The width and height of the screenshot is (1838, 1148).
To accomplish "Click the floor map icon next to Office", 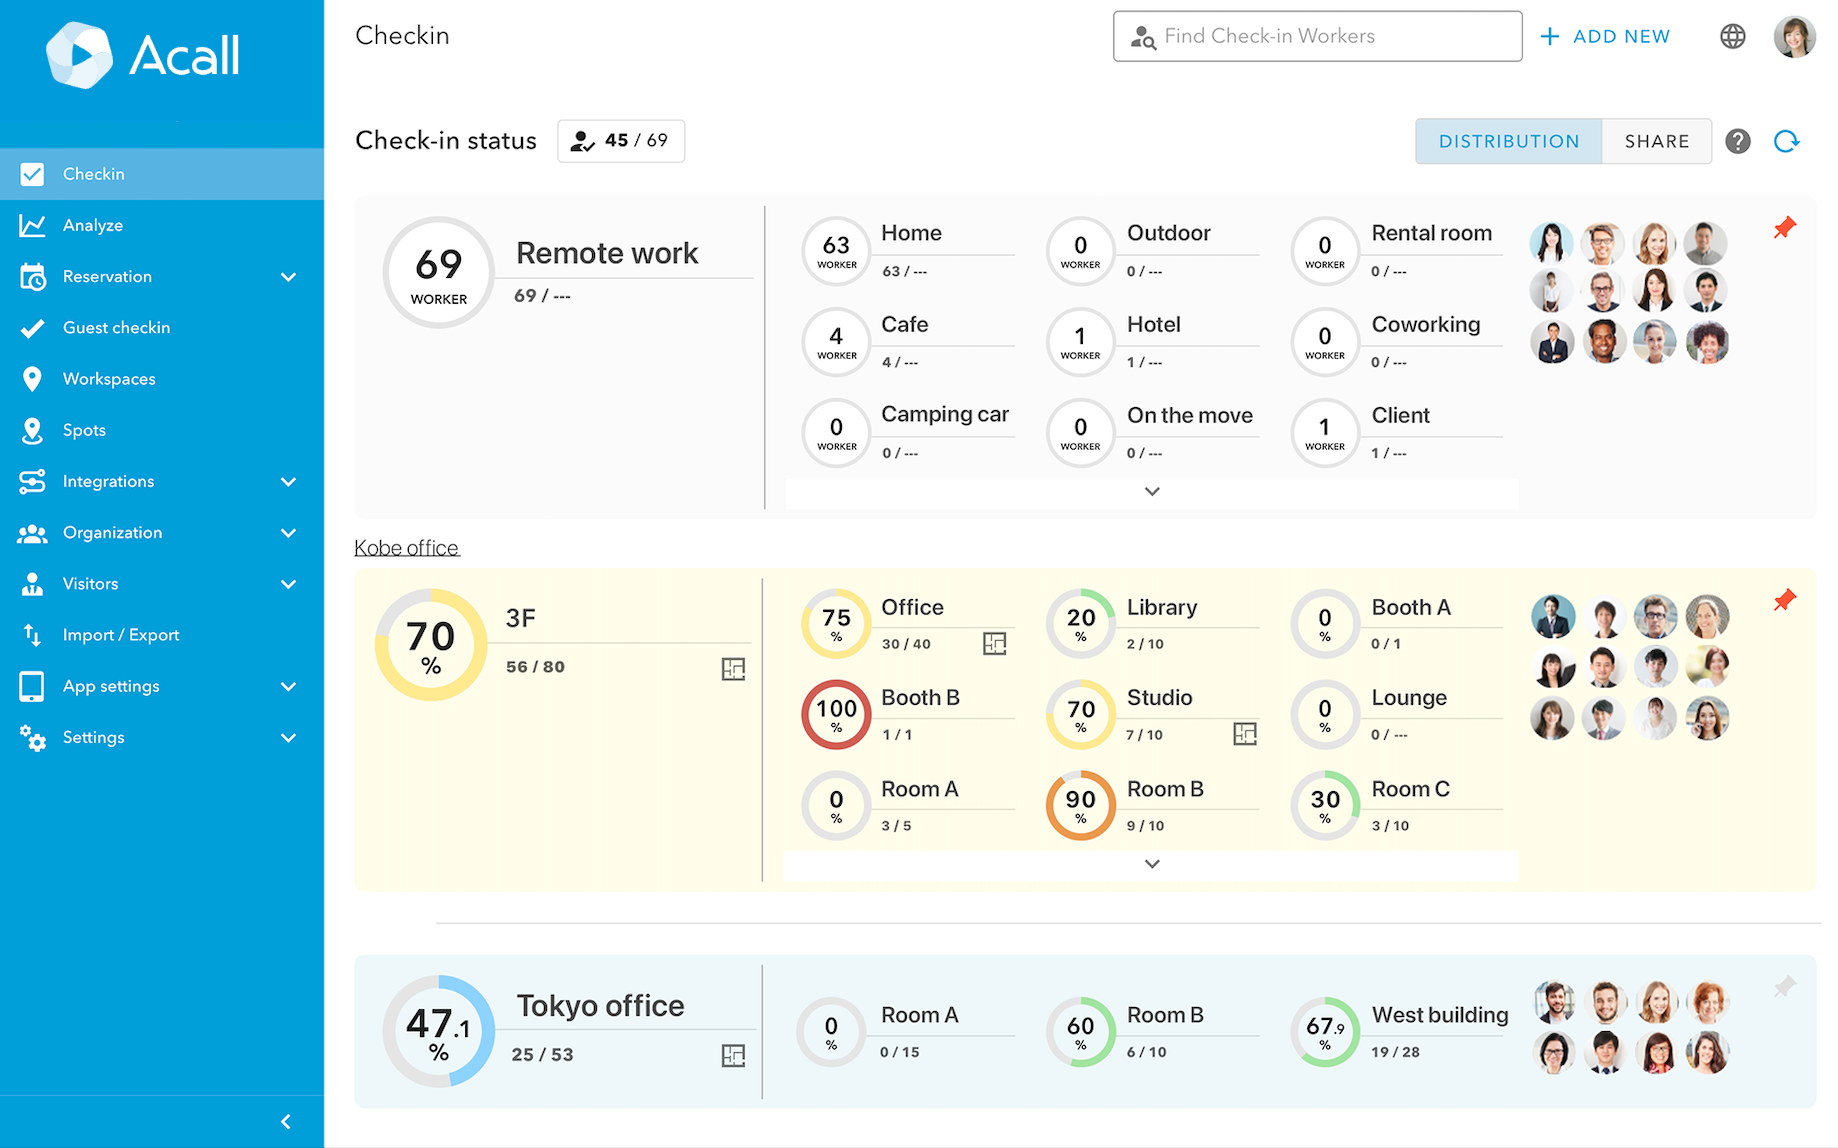I will pos(994,644).
